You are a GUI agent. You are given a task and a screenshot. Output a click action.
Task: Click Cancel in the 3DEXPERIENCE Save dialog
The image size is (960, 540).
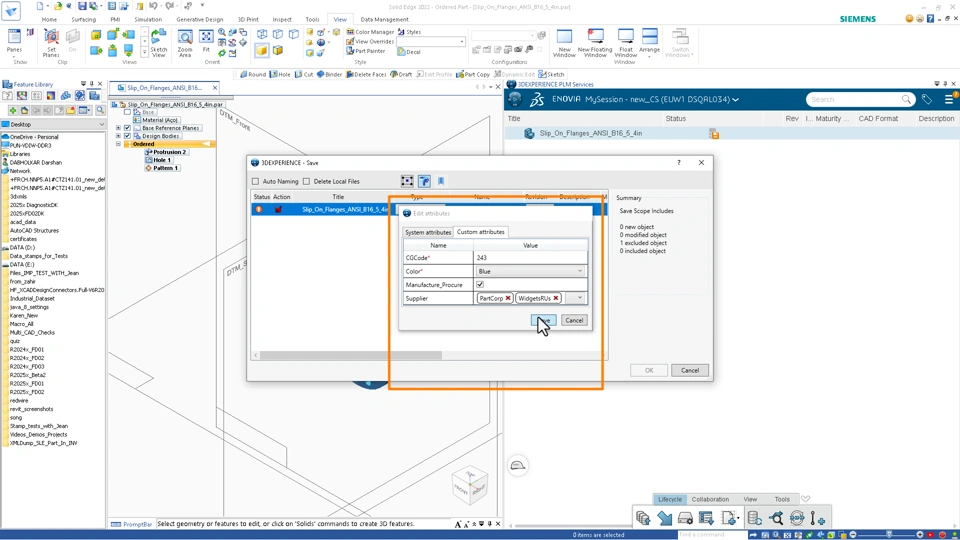tap(689, 370)
